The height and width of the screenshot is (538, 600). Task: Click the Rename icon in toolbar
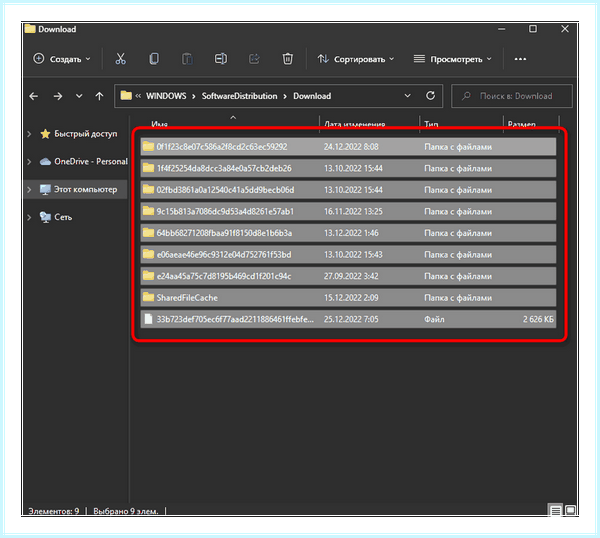coord(221,59)
